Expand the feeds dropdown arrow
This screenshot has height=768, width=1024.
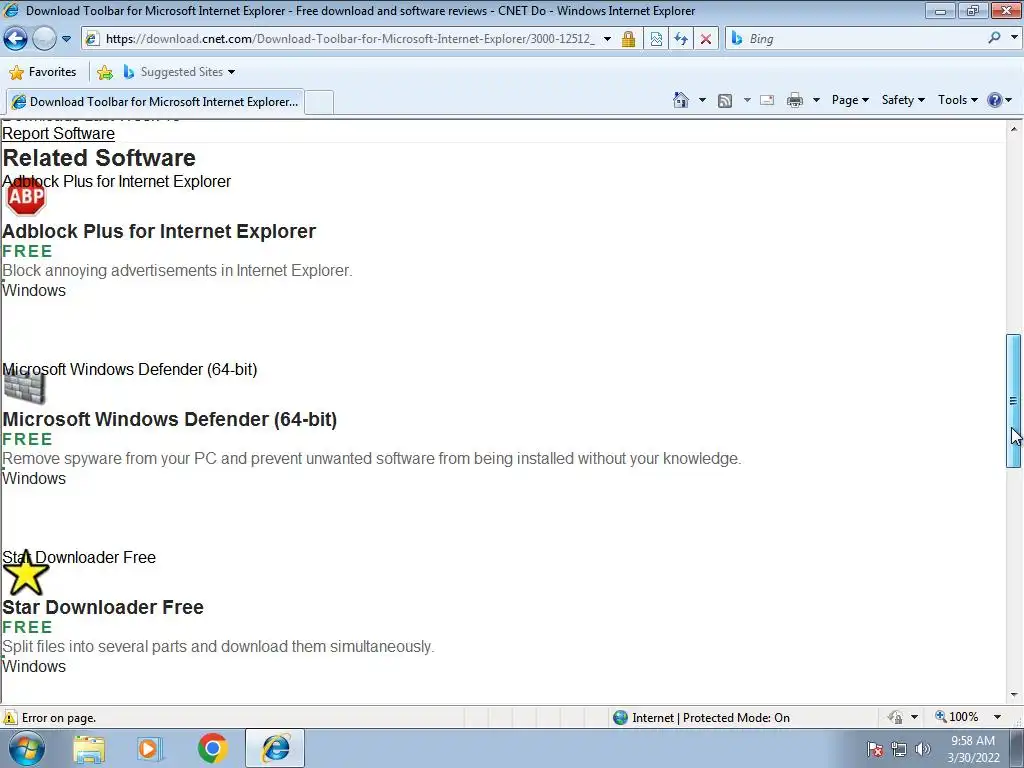pos(746,100)
